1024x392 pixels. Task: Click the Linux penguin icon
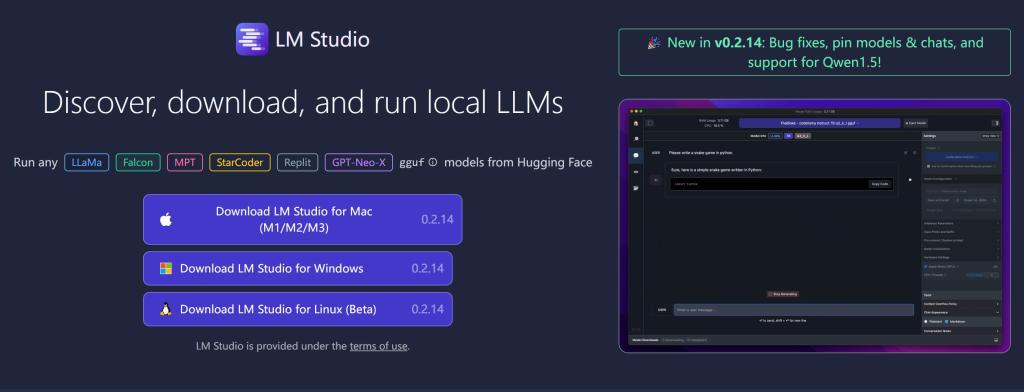(166, 309)
